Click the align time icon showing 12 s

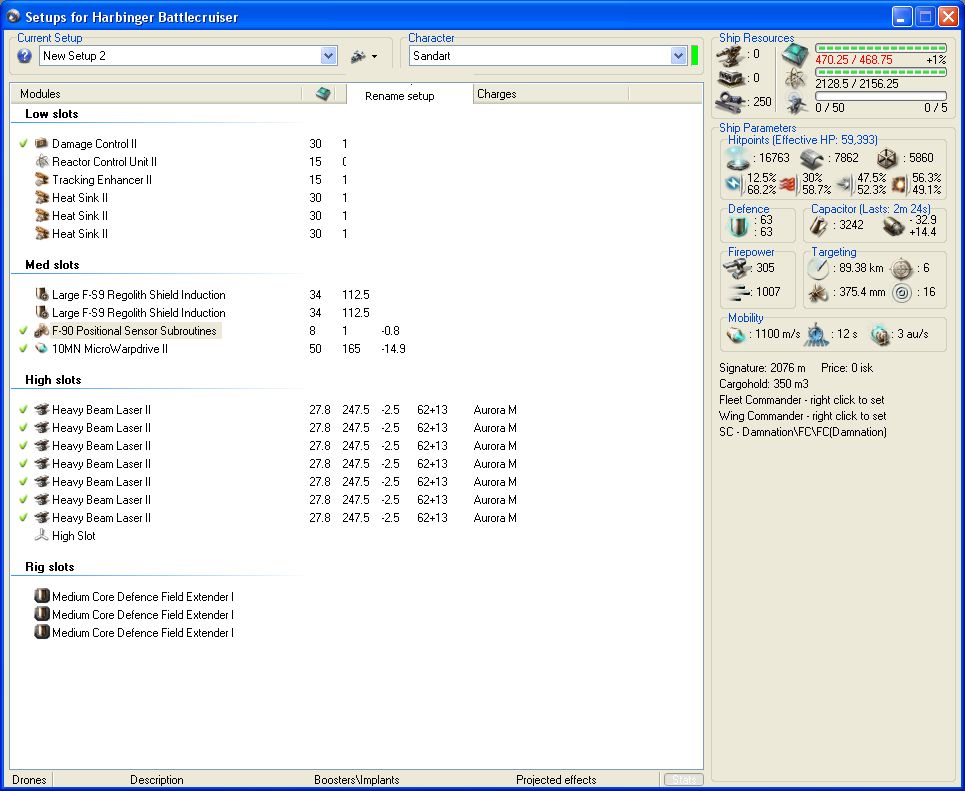tap(816, 334)
